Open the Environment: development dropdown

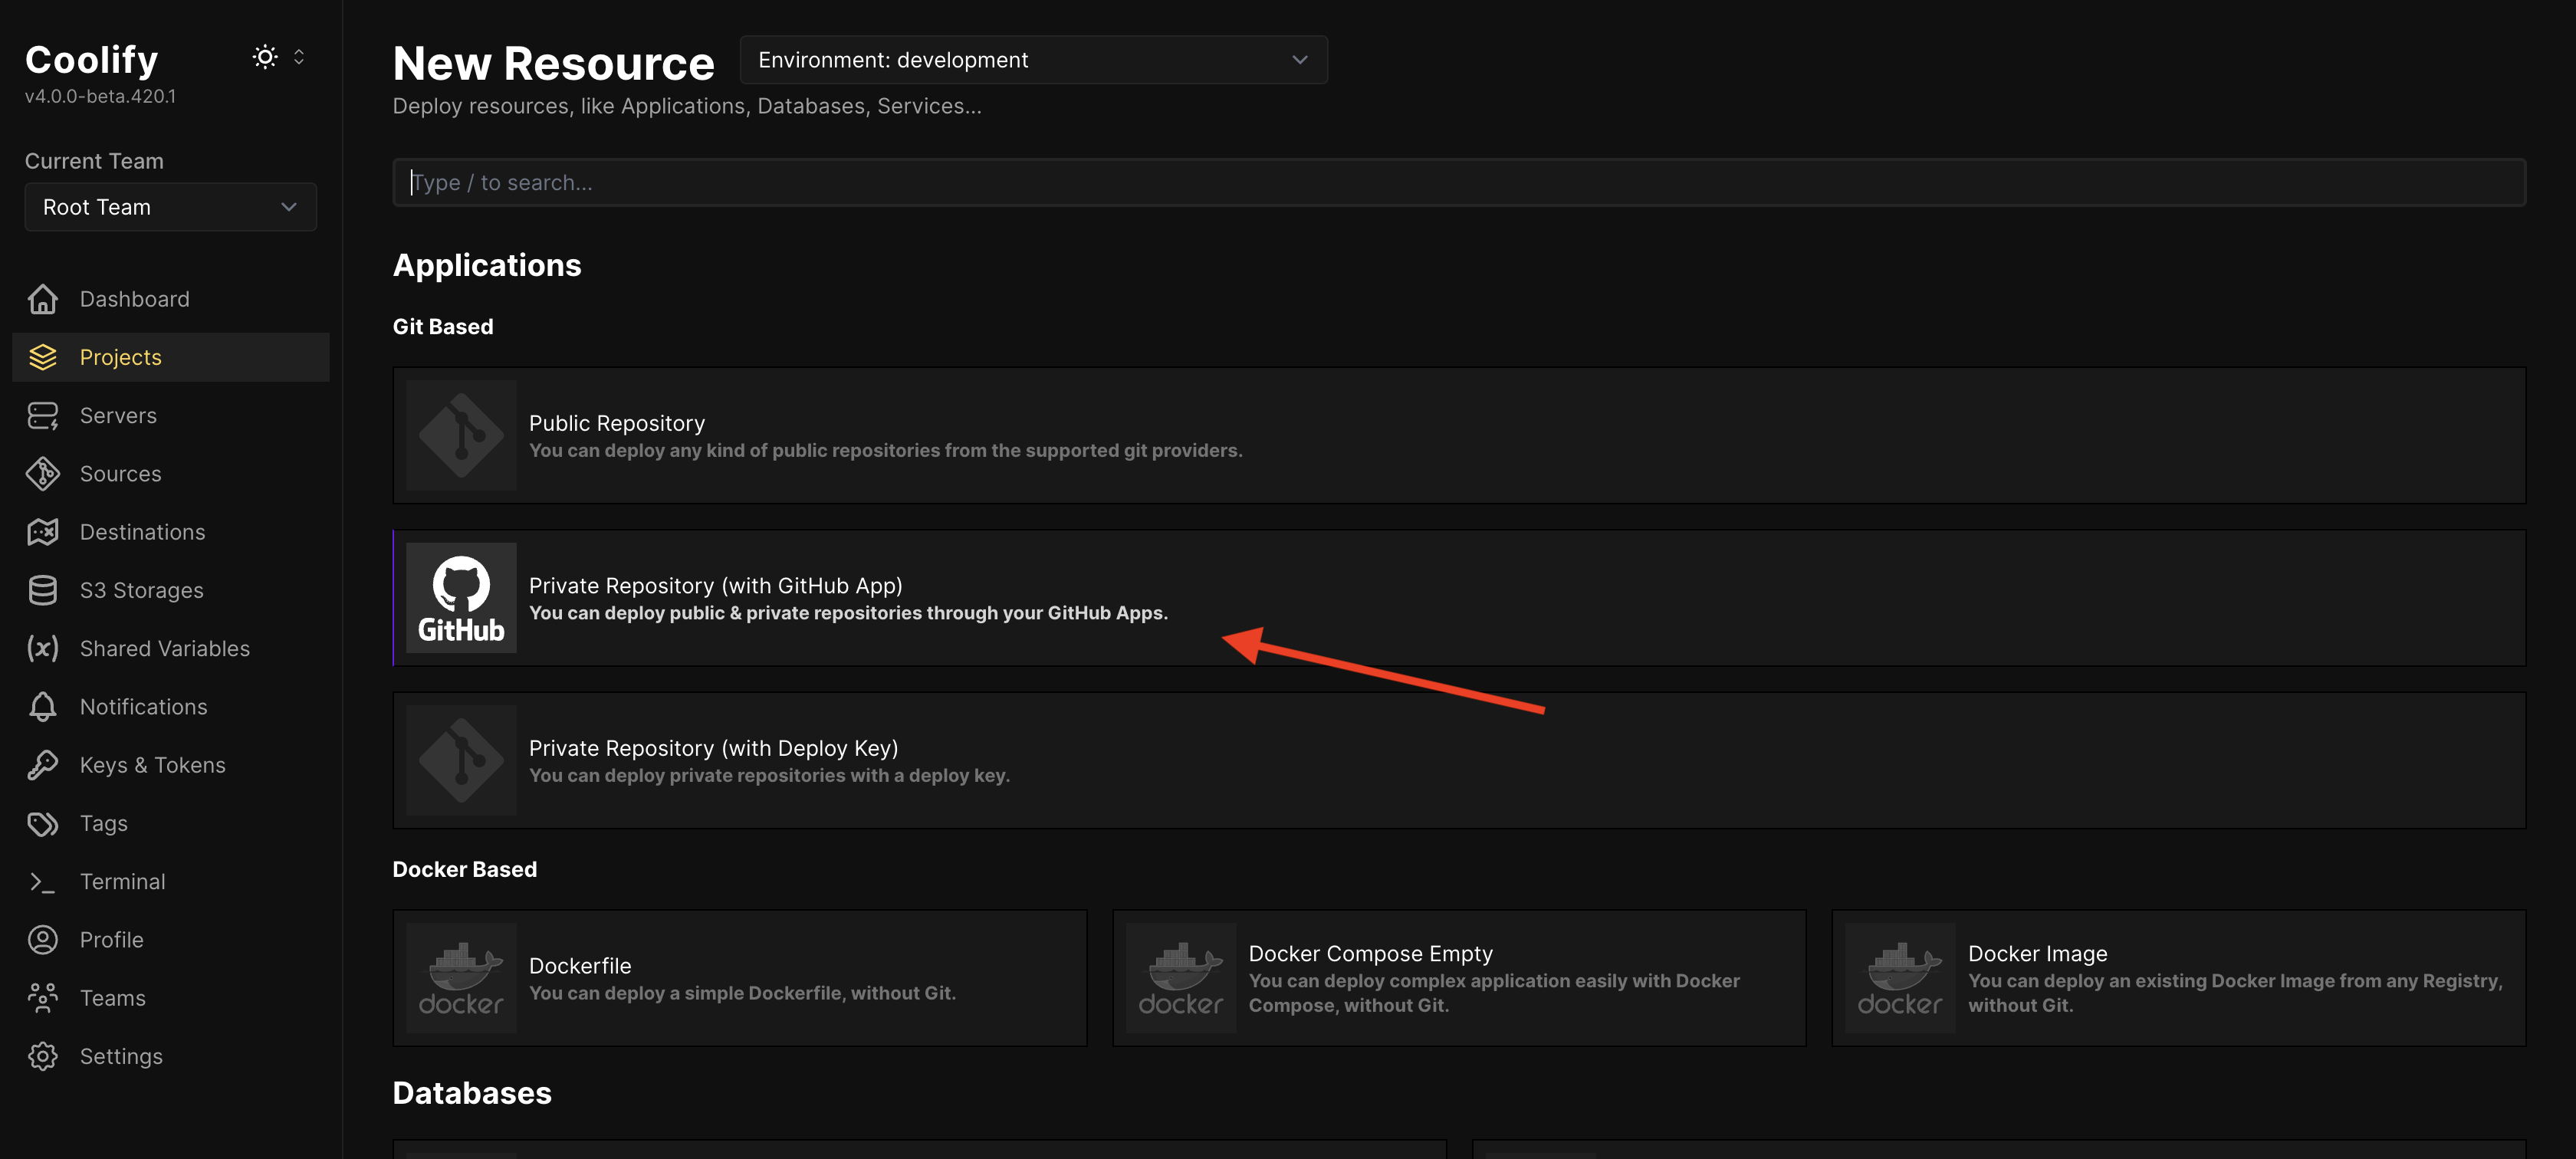click(1034, 60)
